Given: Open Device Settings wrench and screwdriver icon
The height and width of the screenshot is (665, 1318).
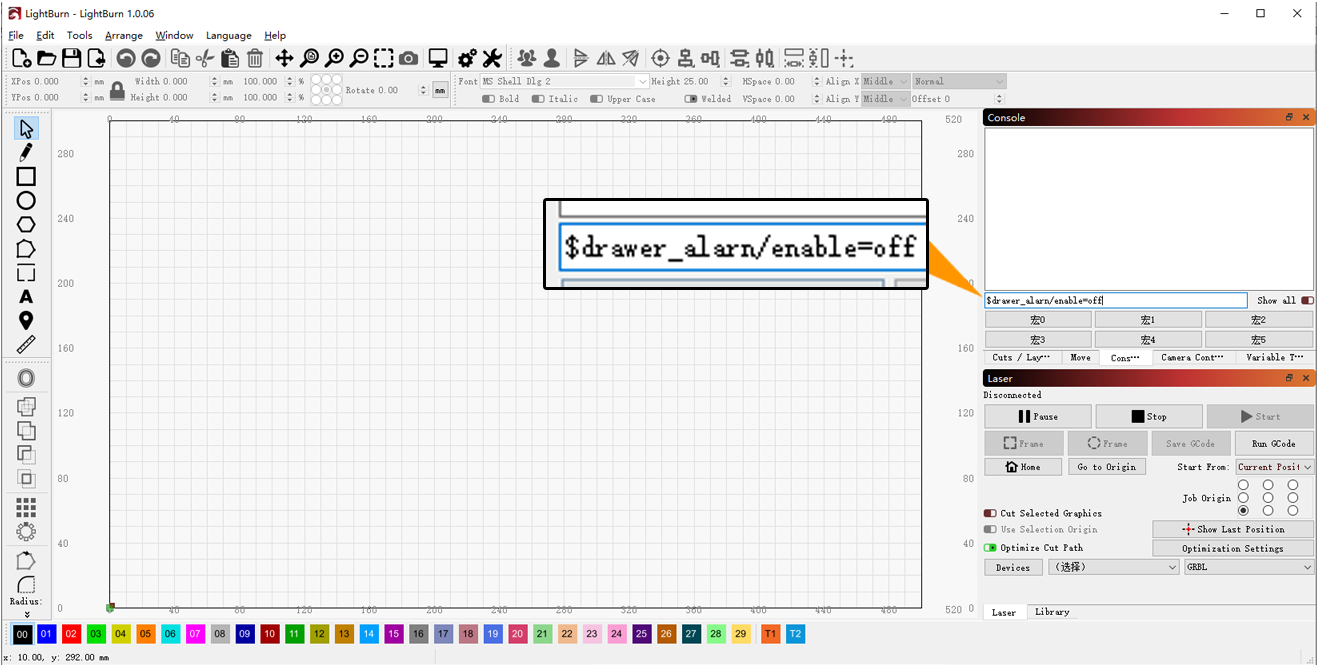Looking at the screenshot, I should 492,59.
